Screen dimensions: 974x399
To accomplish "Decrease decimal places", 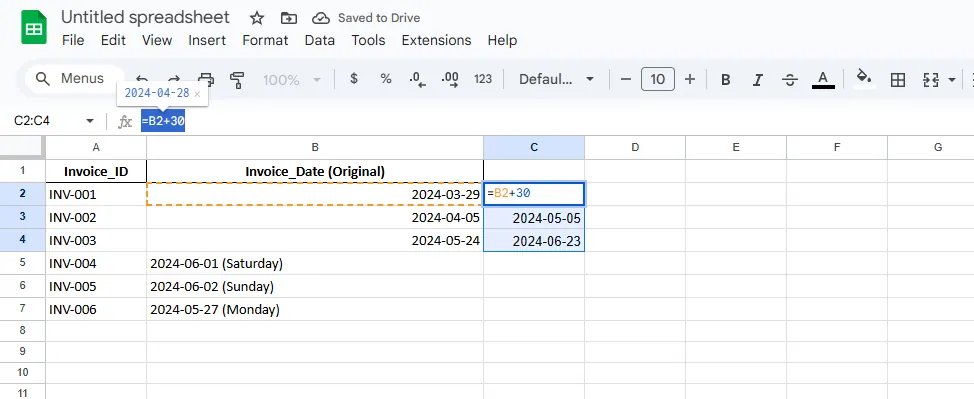I will click(418, 79).
